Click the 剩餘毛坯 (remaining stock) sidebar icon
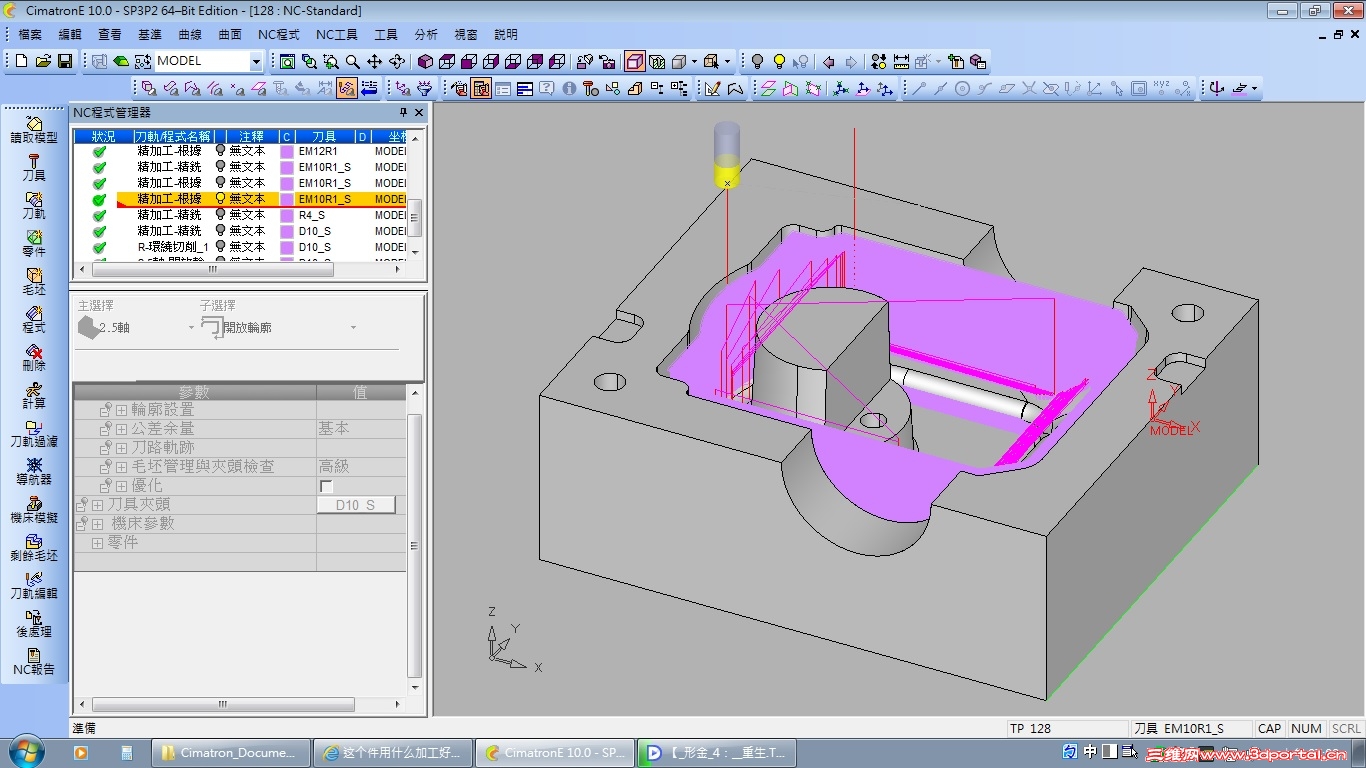Viewport: 1366px width, 768px height. (34, 548)
